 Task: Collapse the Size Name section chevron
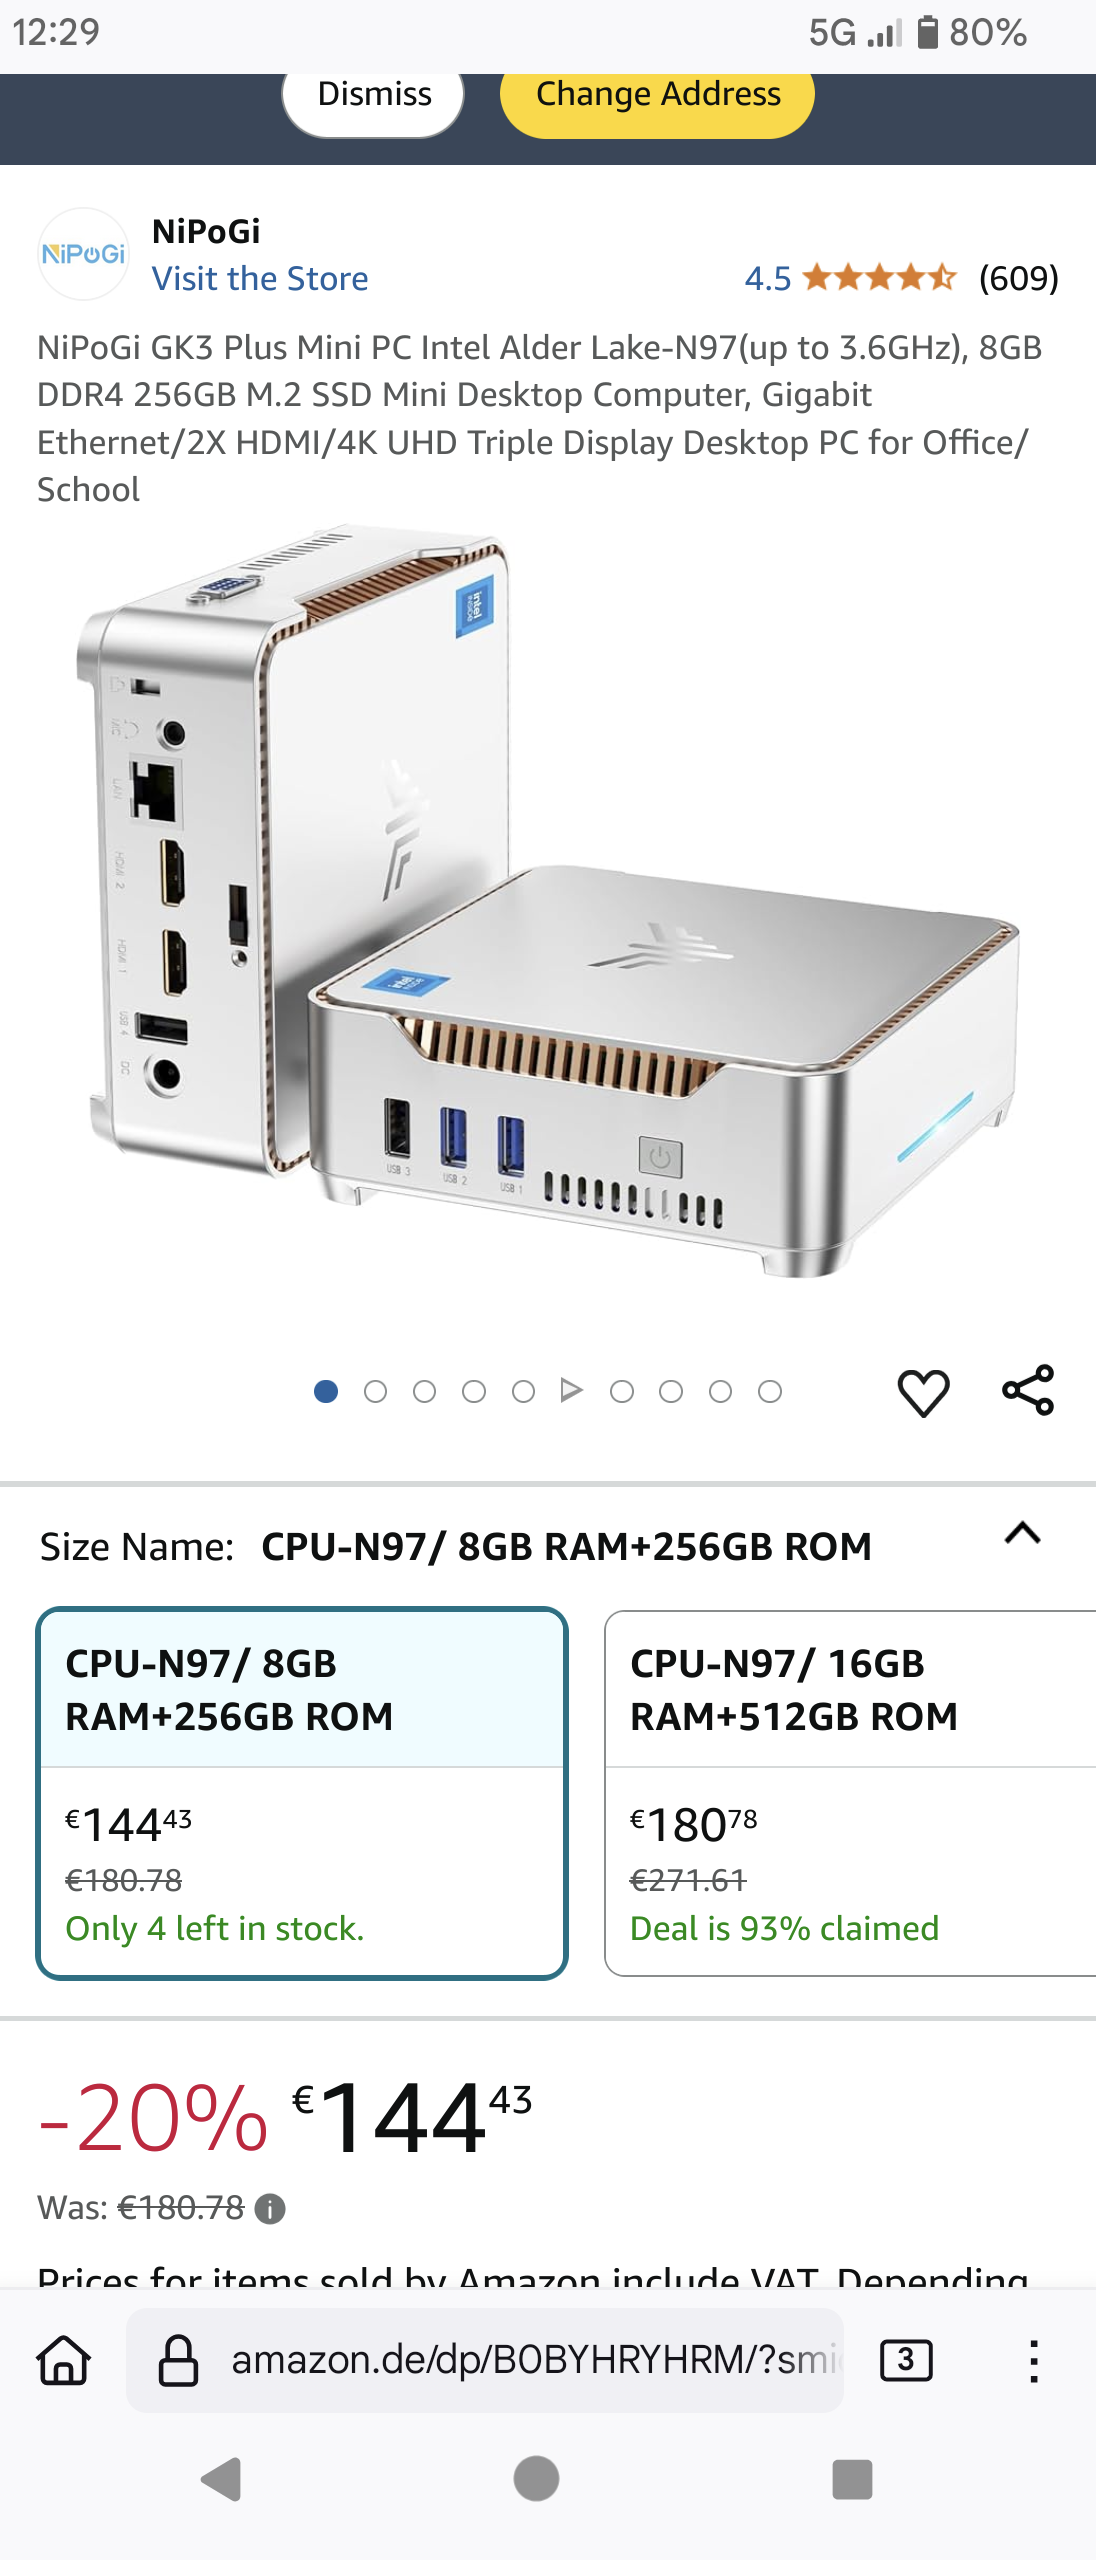click(x=1022, y=1533)
